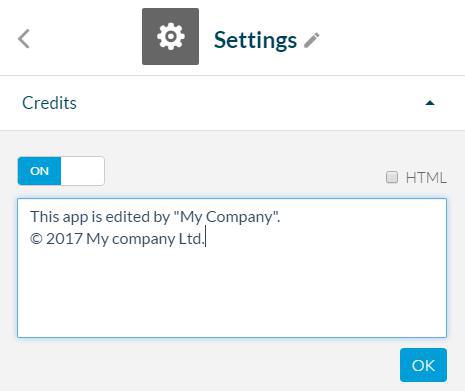Click the word "Company" in quoted text
This screenshot has width=465, height=391.
point(239,218)
